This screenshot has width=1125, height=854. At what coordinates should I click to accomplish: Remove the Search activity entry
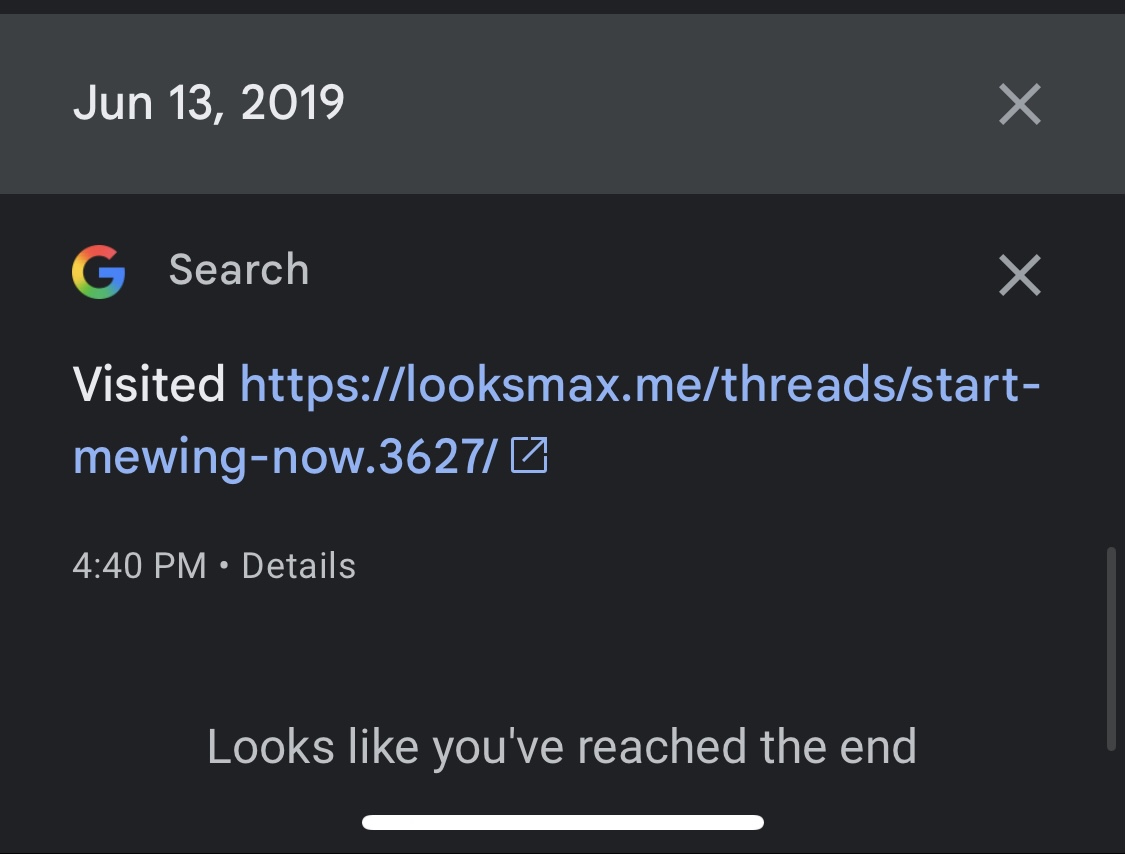point(1020,275)
